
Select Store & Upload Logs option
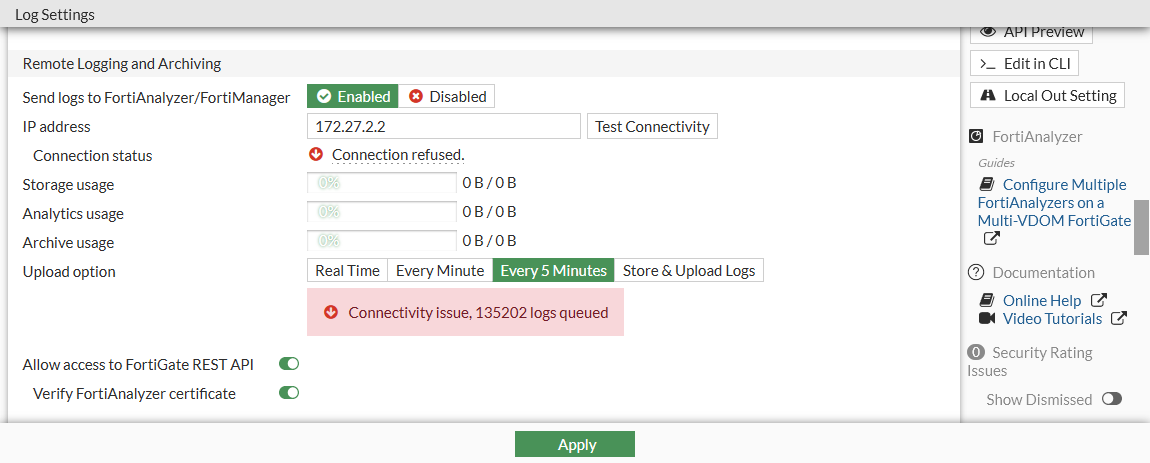click(689, 270)
